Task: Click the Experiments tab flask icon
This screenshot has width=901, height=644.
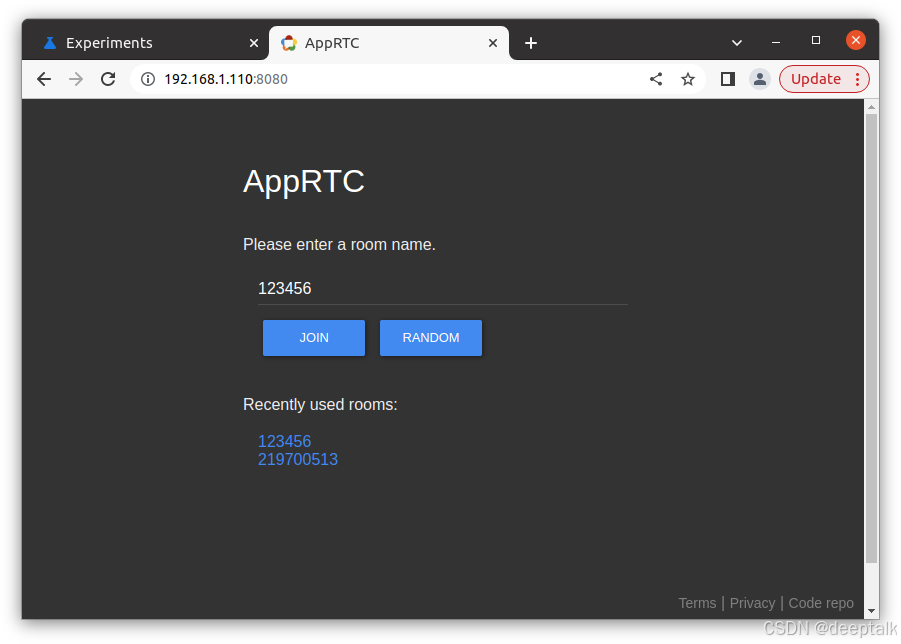Action: point(50,43)
